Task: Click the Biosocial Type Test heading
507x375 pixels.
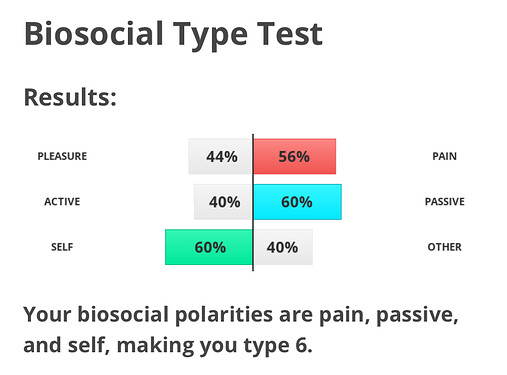Action: point(173,35)
